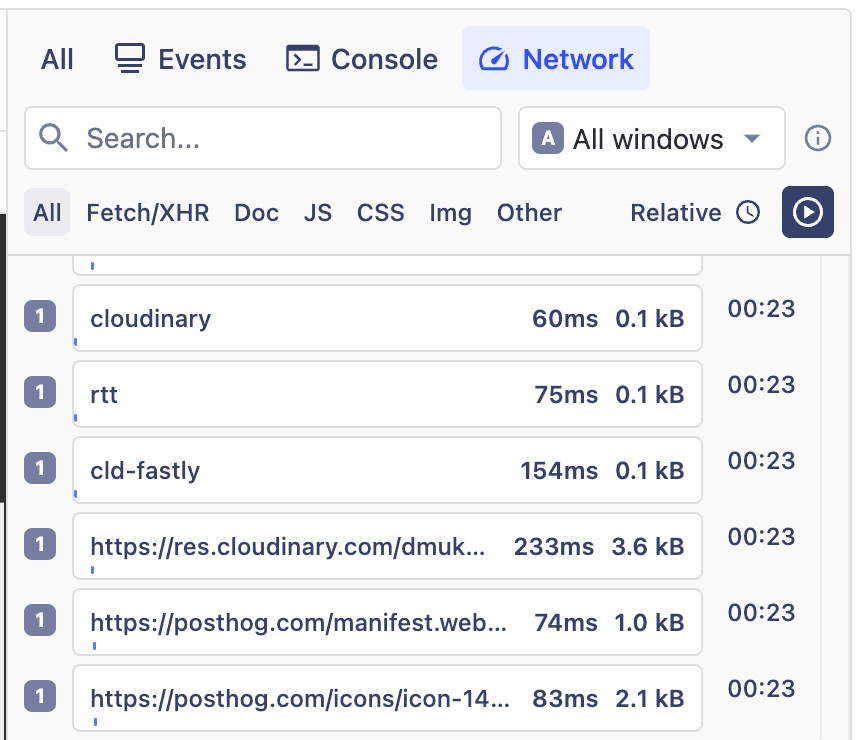
Task: Filter by Doc requests
Action: click(257, 212)
